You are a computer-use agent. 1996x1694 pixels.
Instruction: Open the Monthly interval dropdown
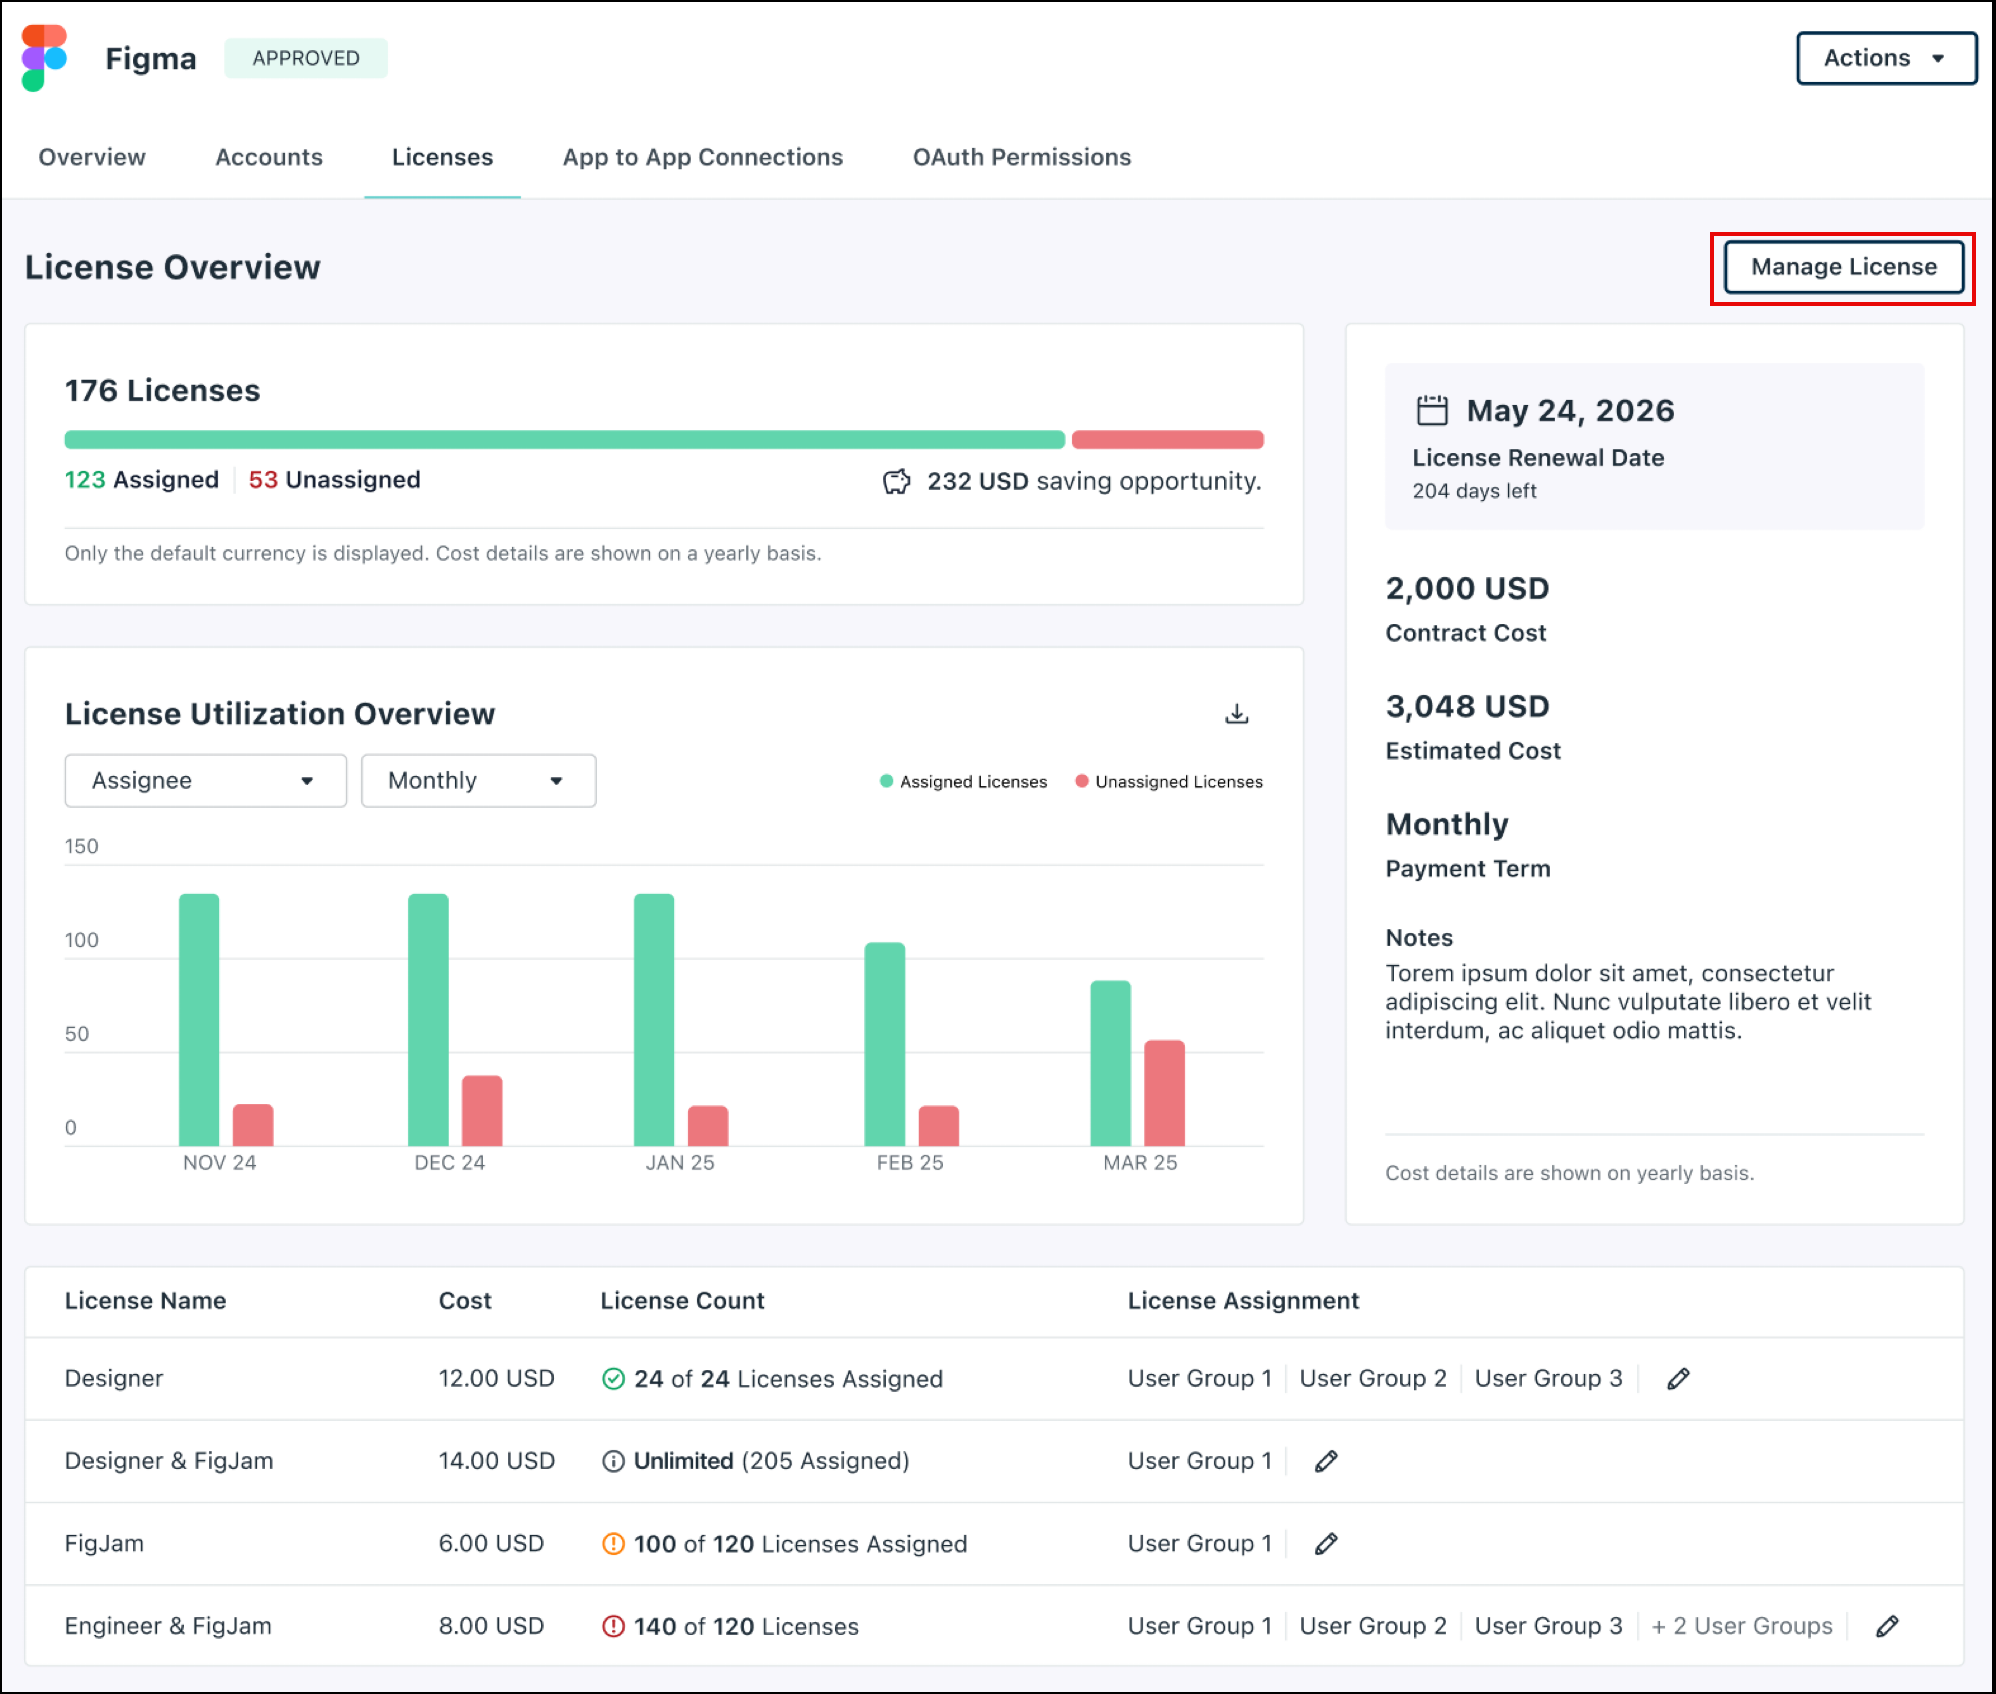[478, 780]
